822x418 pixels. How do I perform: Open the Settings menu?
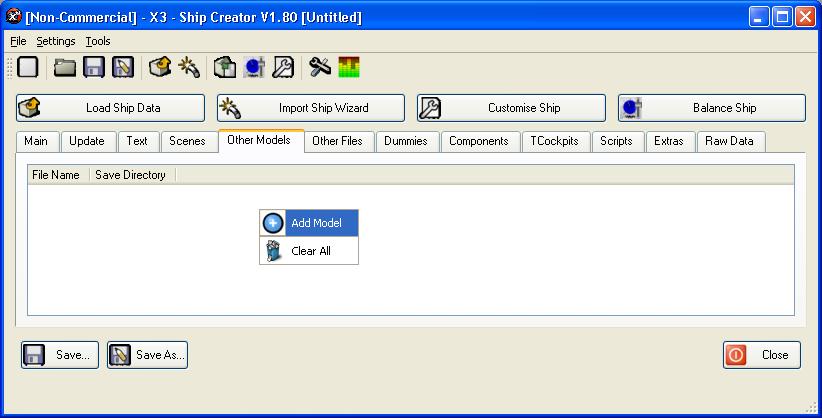56,41
